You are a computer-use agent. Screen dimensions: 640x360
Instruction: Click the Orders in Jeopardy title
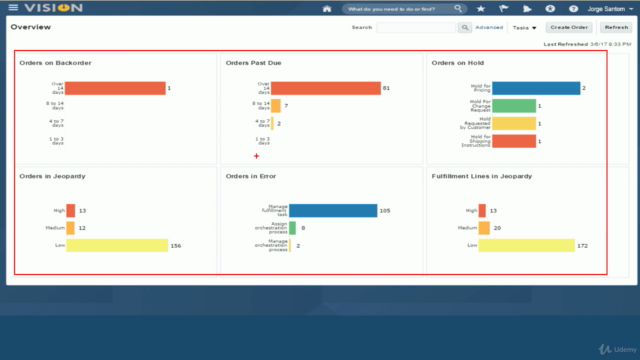52,176
